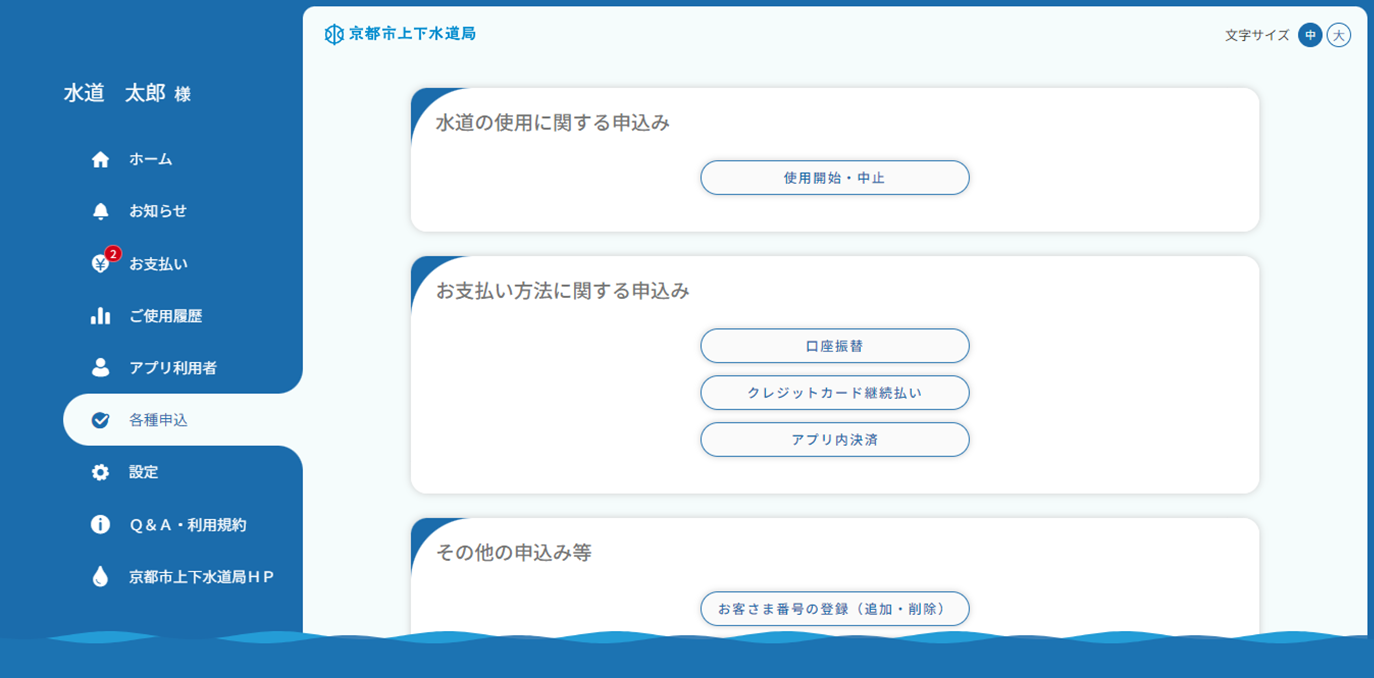Click the yen payment icon with badge
Screen dimensions: 1374x678
coord(100,264)
